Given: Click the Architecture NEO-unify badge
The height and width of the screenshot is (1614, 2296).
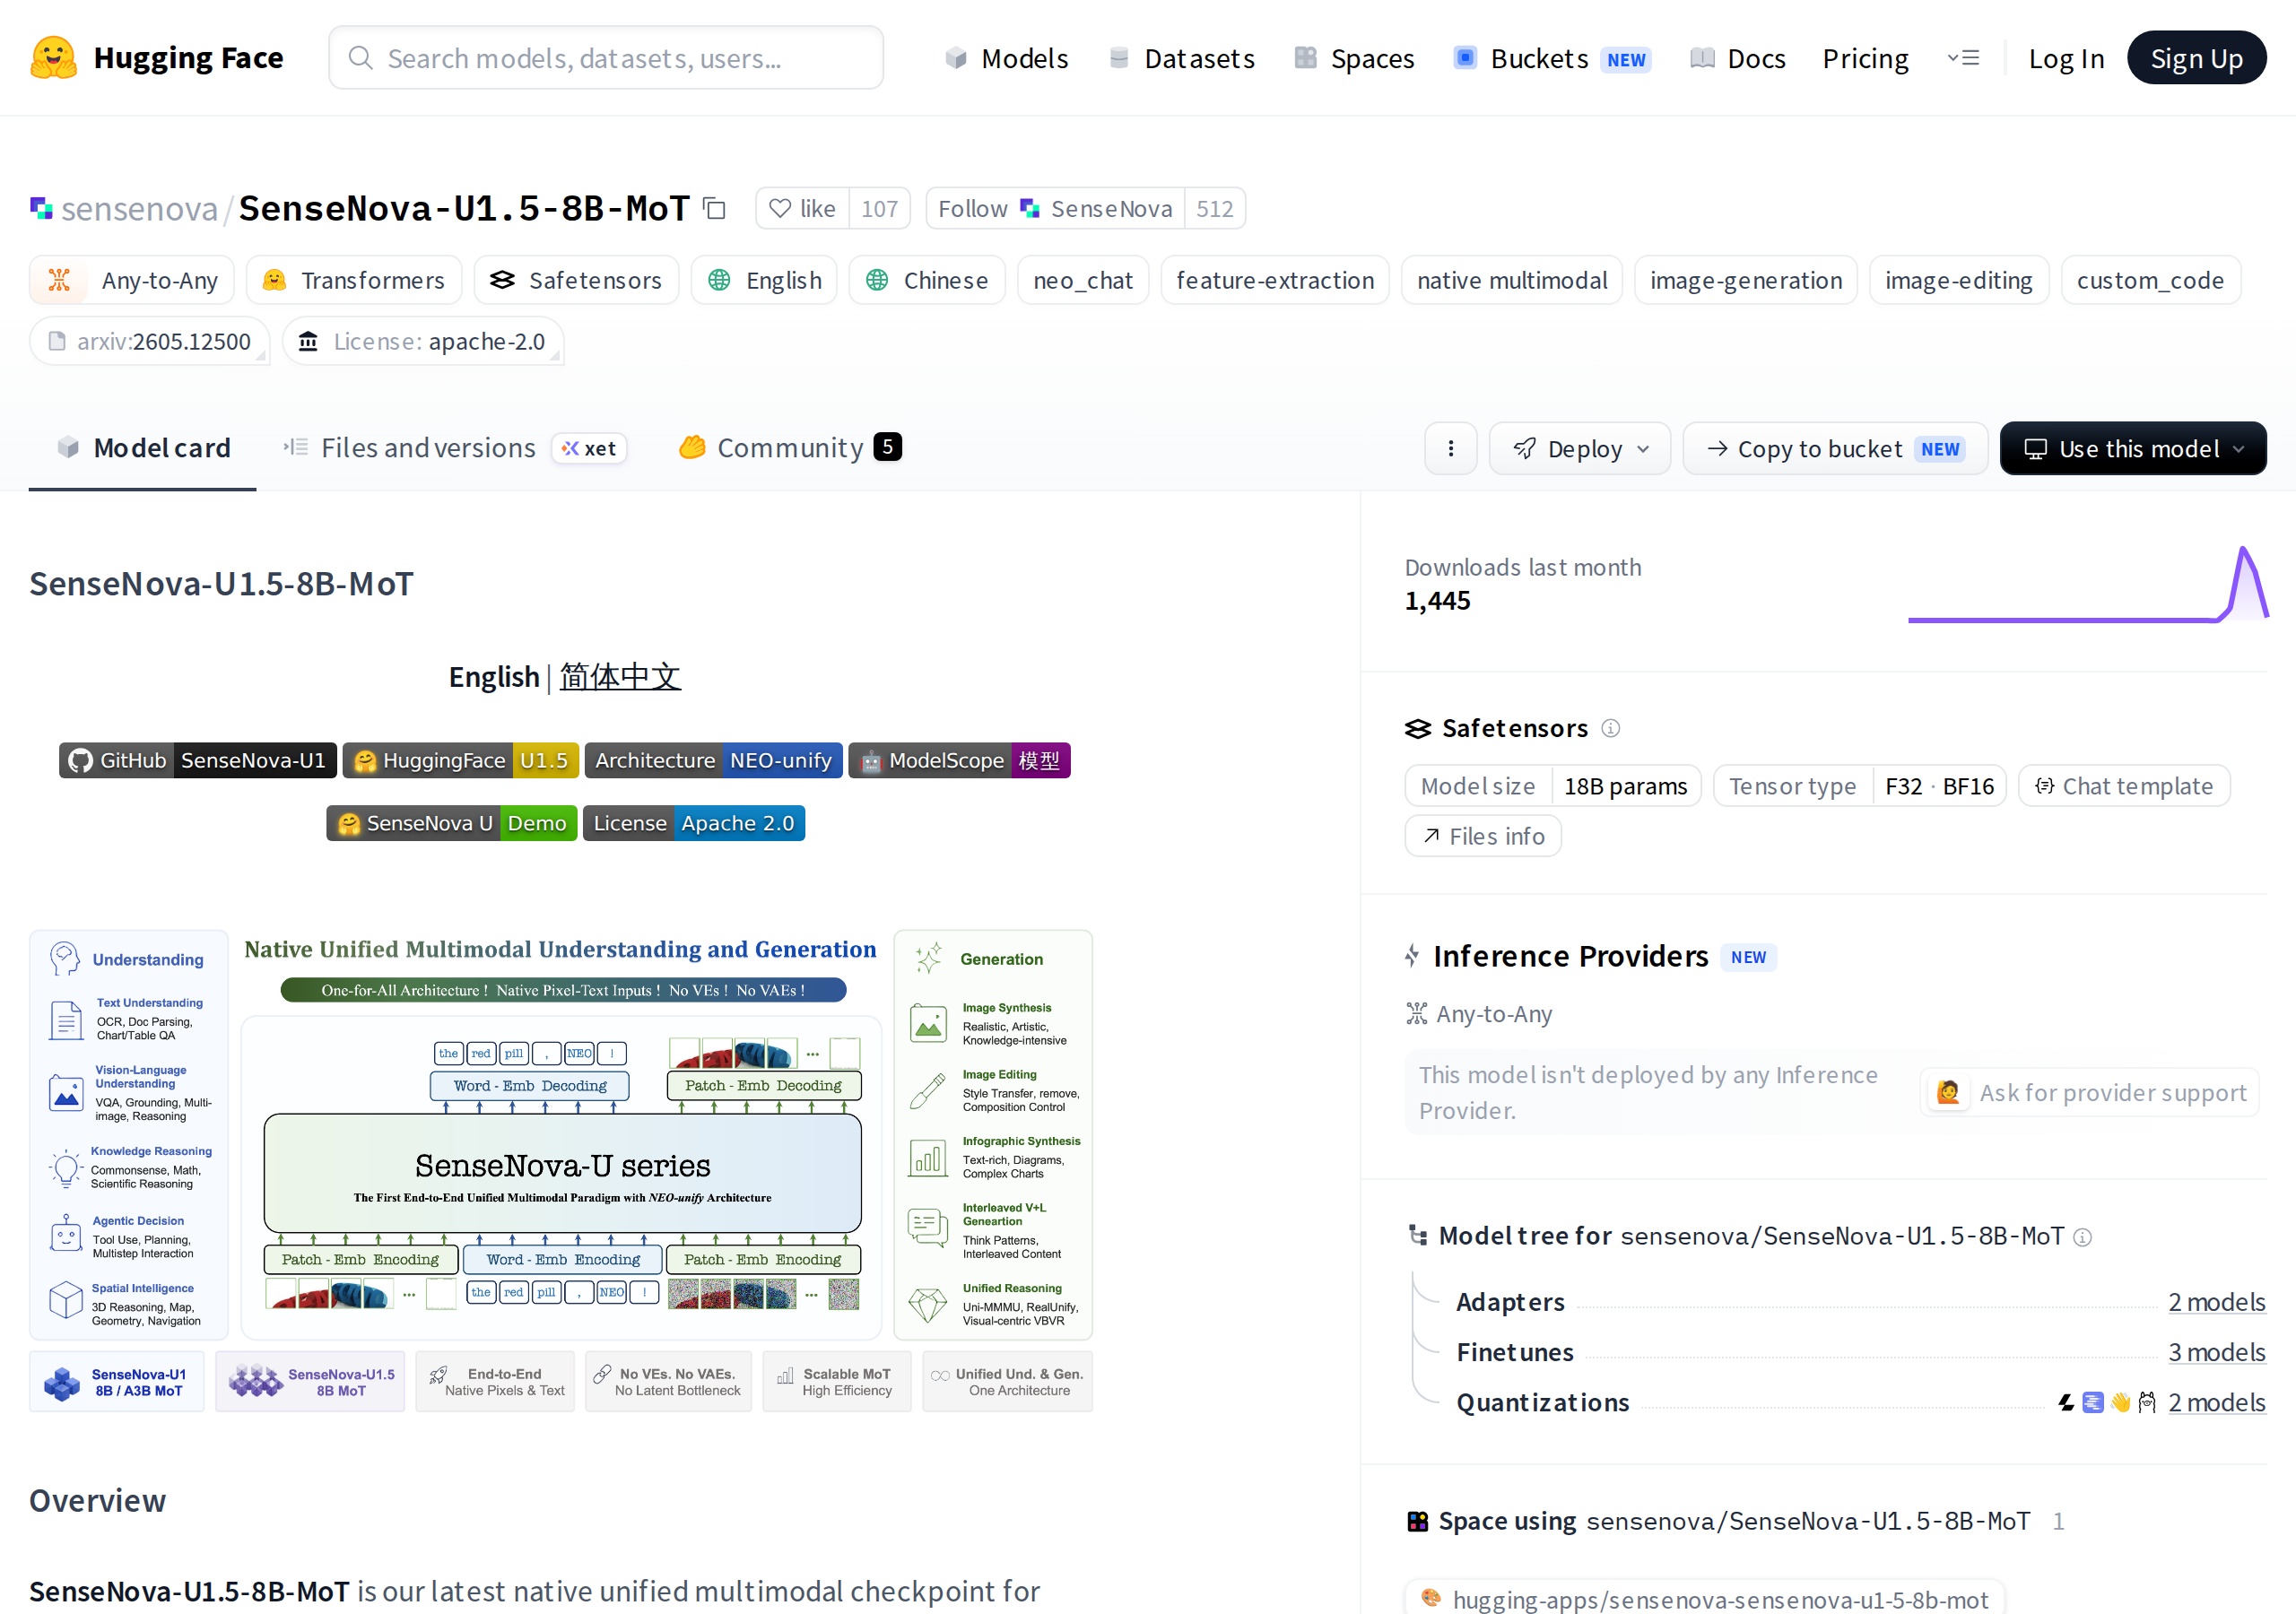Looking at the screenshot, I should [x=714, y=761].
